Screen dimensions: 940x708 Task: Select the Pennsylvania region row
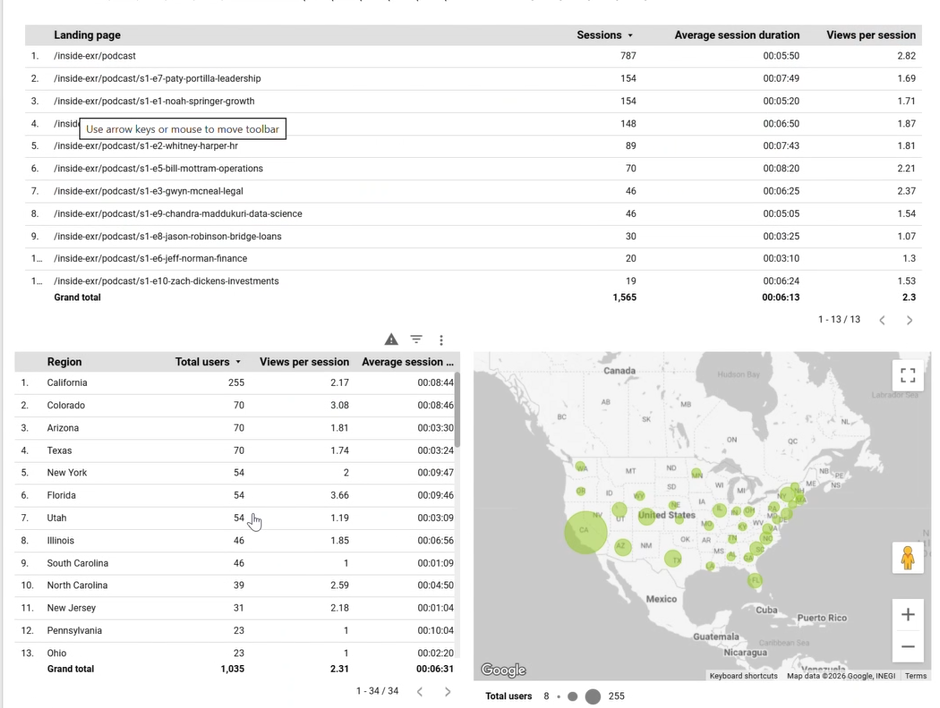(x=235, y=631)
